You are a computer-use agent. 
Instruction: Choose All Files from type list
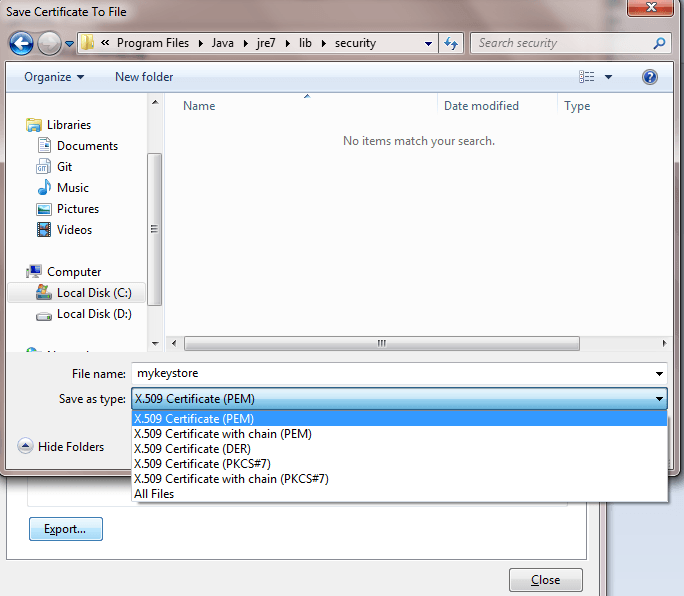pos(399,494)
